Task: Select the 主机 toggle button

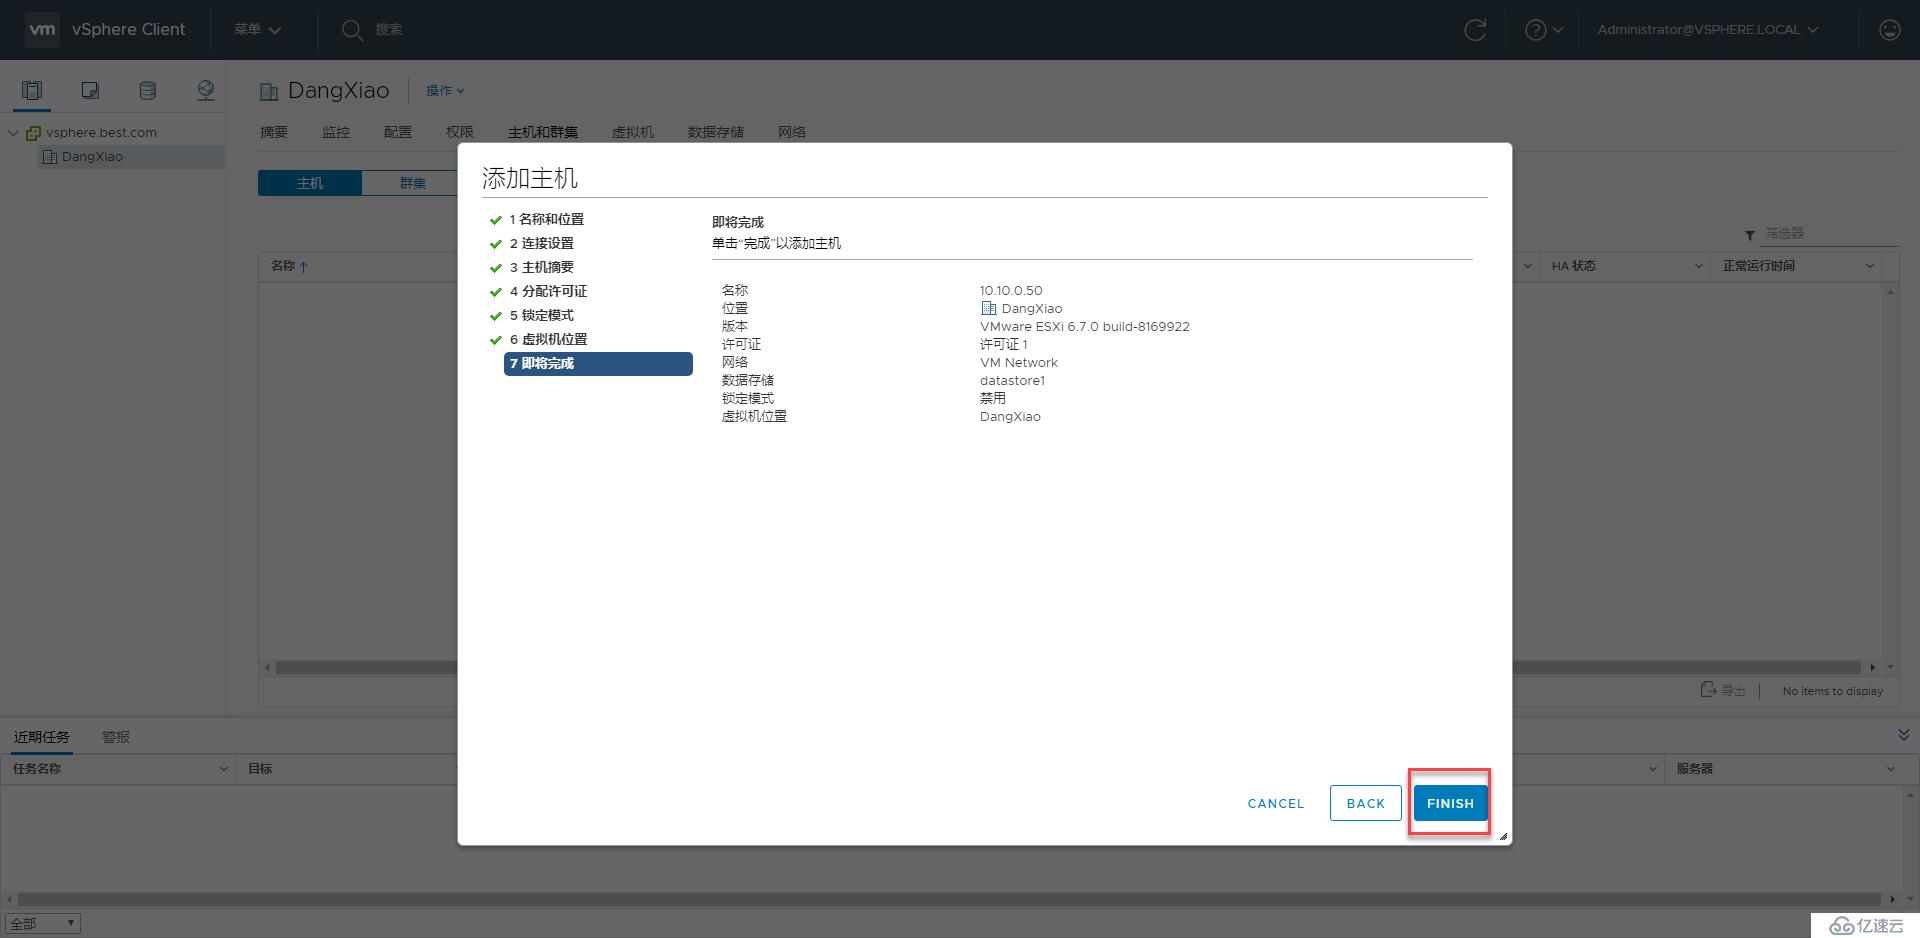Action: (x=310, y=183)
